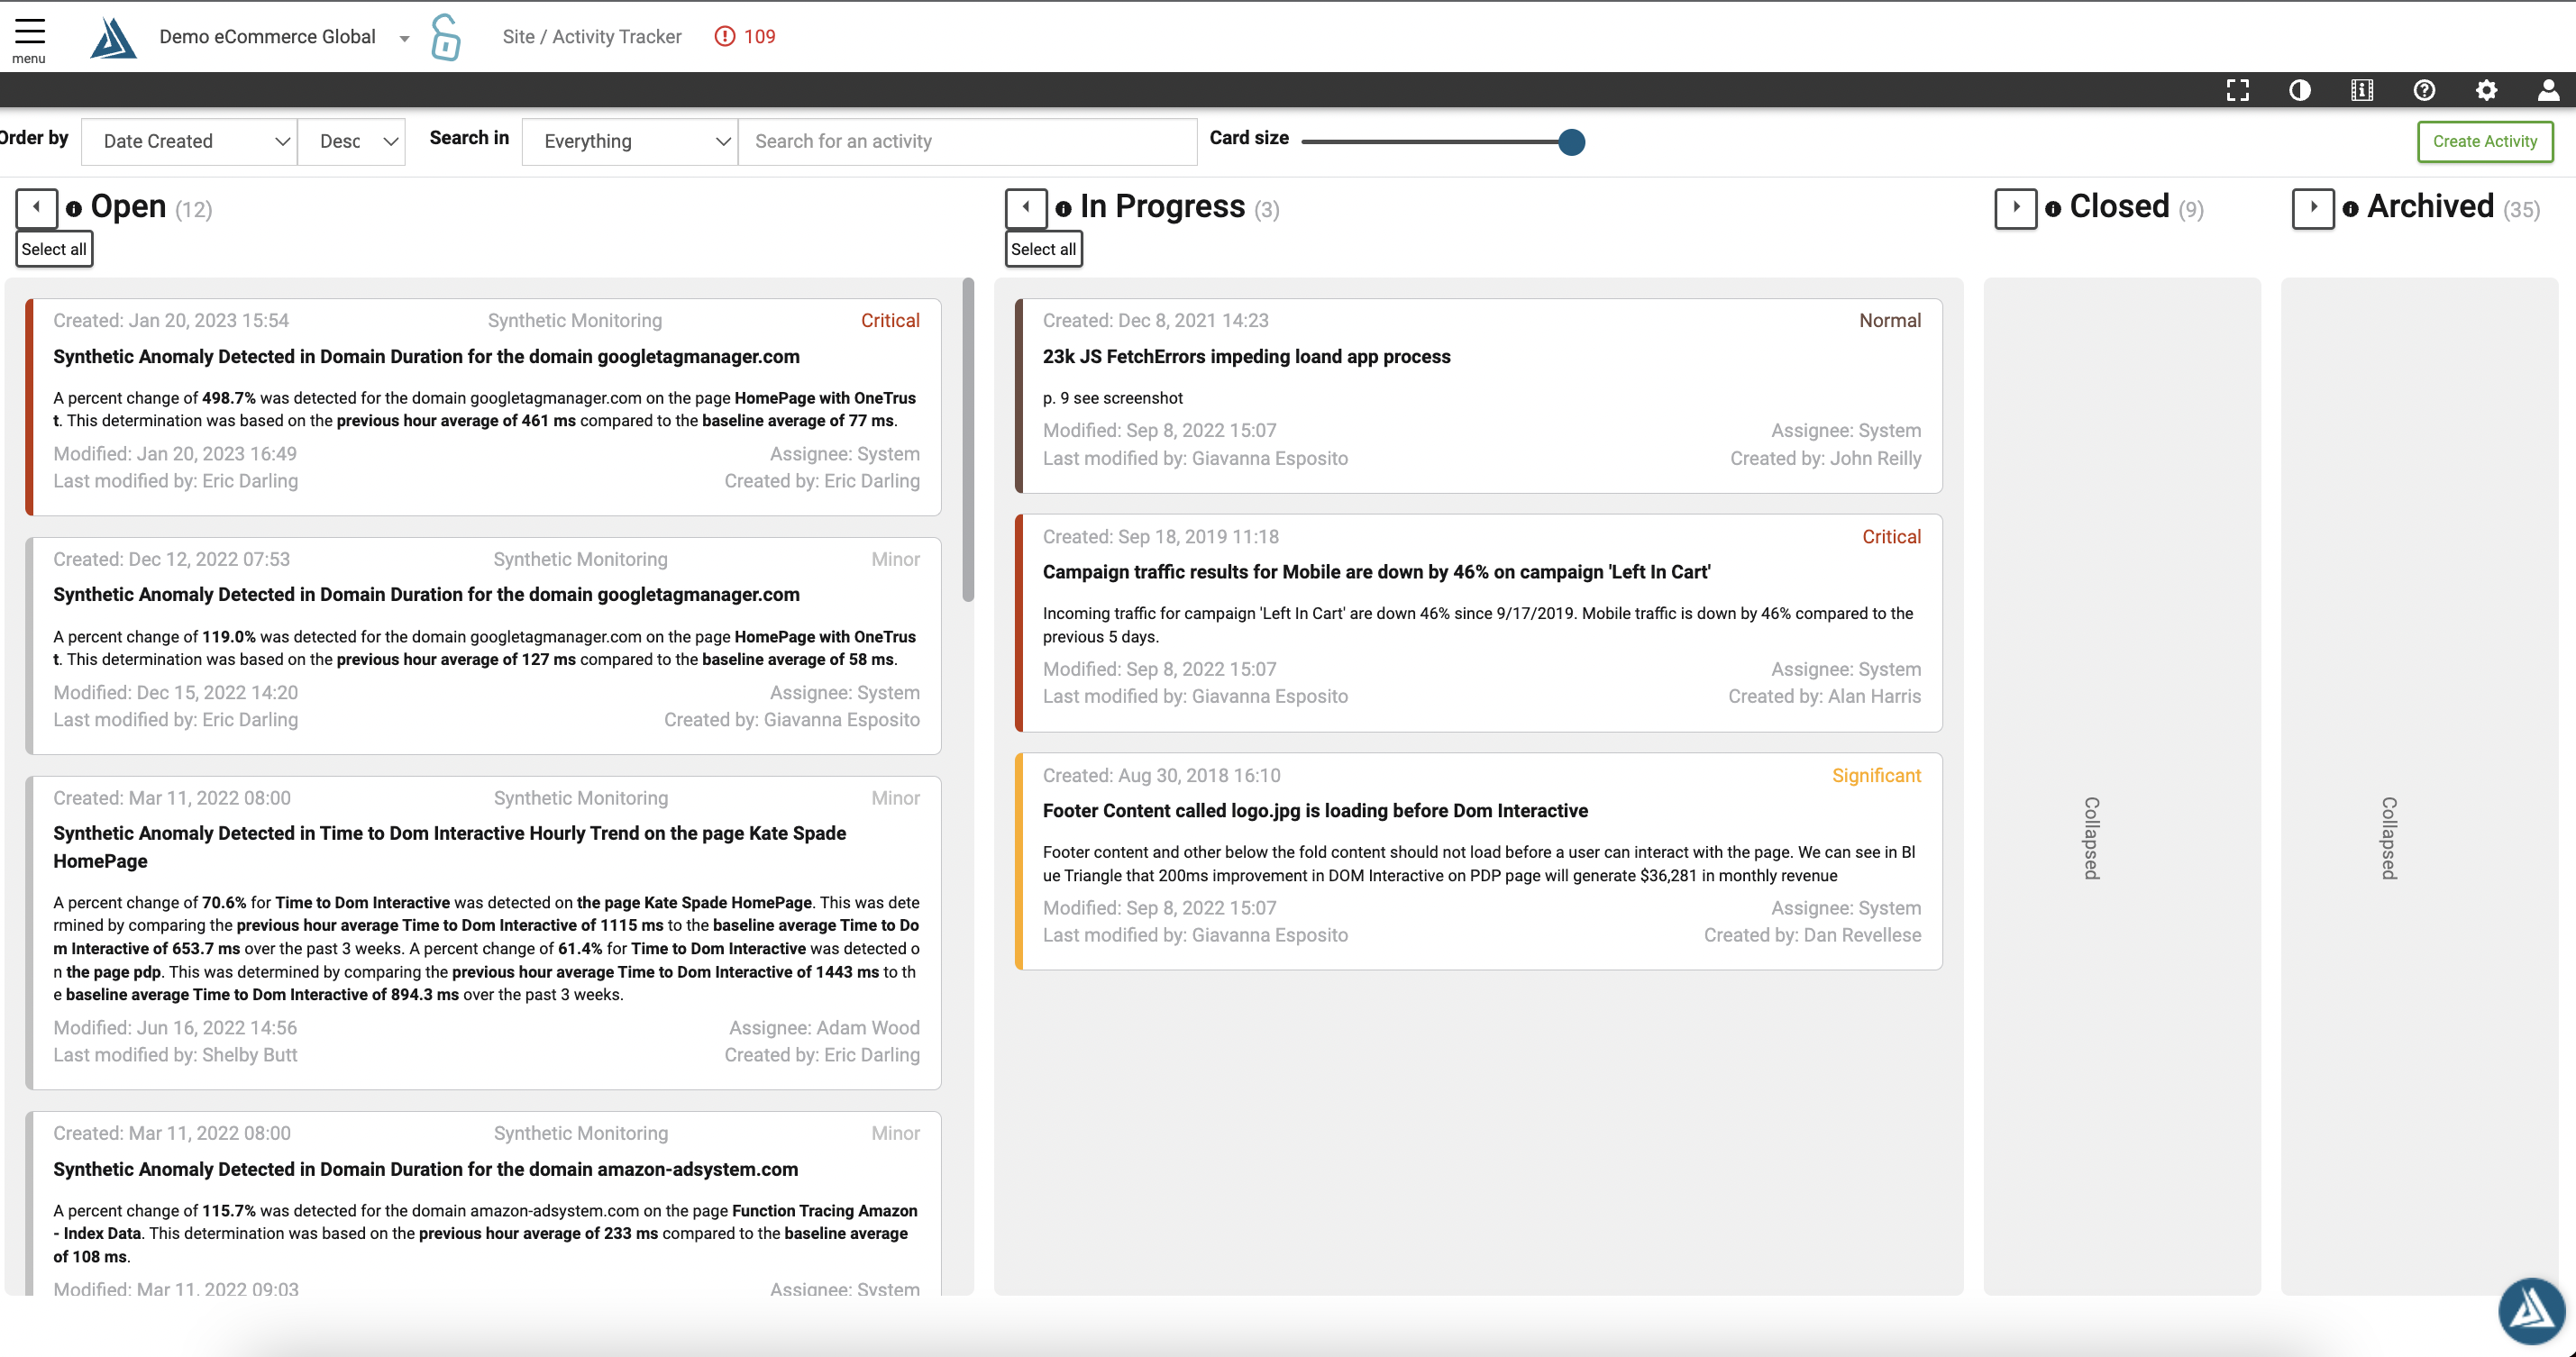Click Last modified by: Shelby Butt text
2576x1357 pixels.
tap(175, 1054)
